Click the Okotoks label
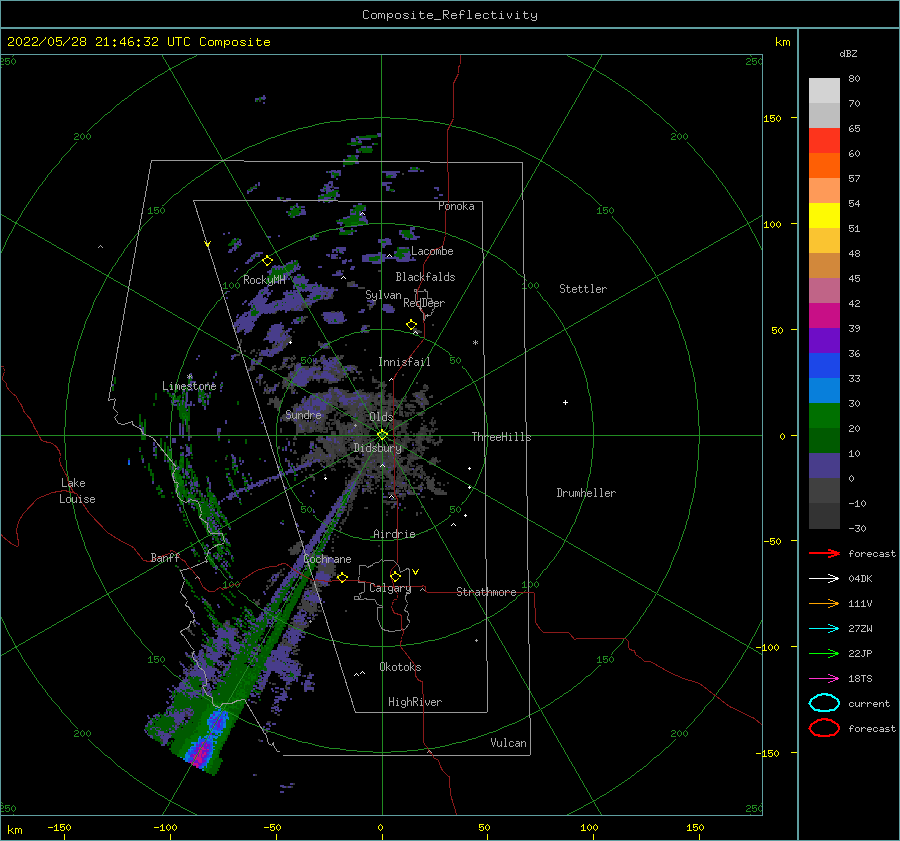 pos(400,666)
